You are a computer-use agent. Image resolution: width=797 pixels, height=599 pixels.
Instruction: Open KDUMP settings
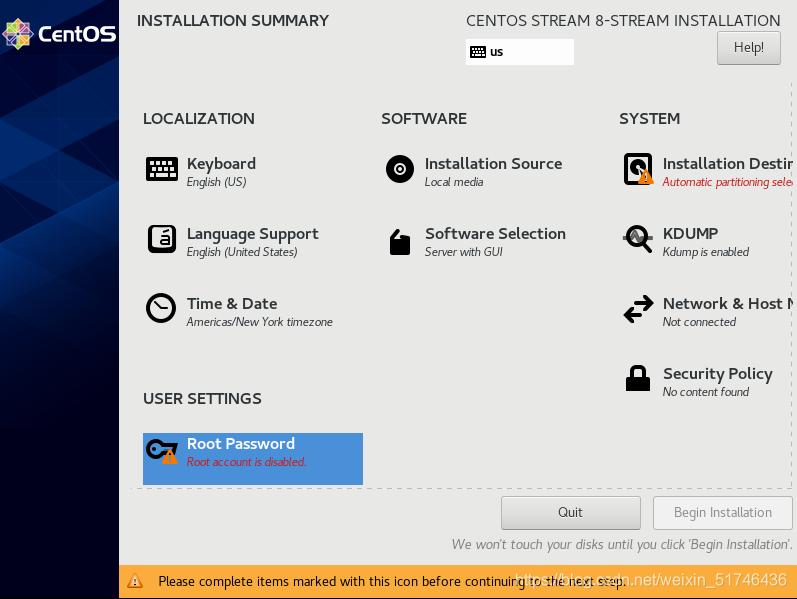click(x=690, y=233)
